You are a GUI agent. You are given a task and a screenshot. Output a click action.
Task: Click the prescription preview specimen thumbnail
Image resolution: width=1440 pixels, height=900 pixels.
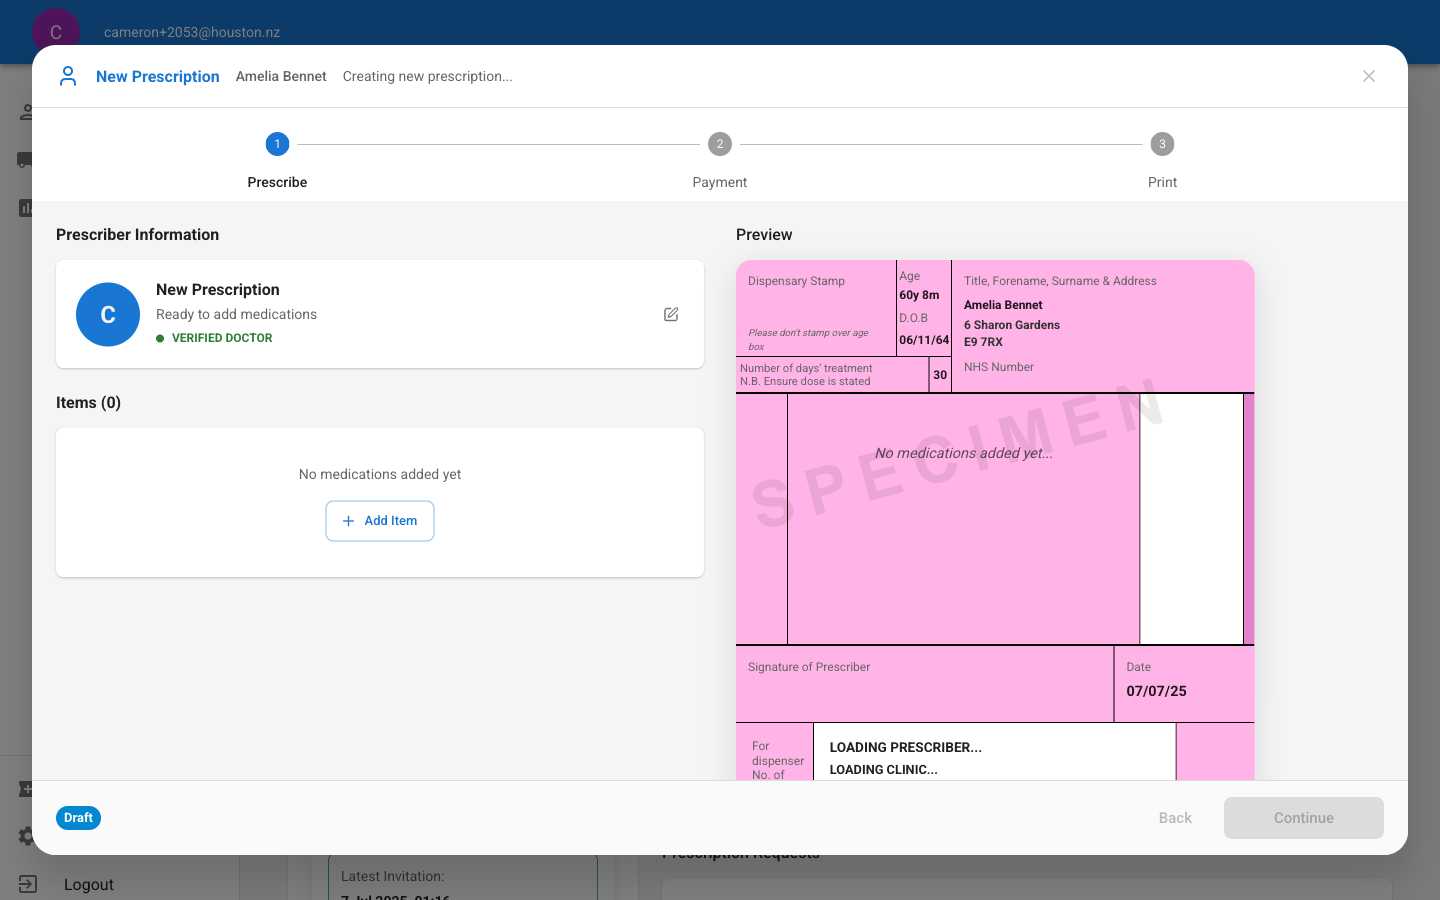[x=995, y=520]
